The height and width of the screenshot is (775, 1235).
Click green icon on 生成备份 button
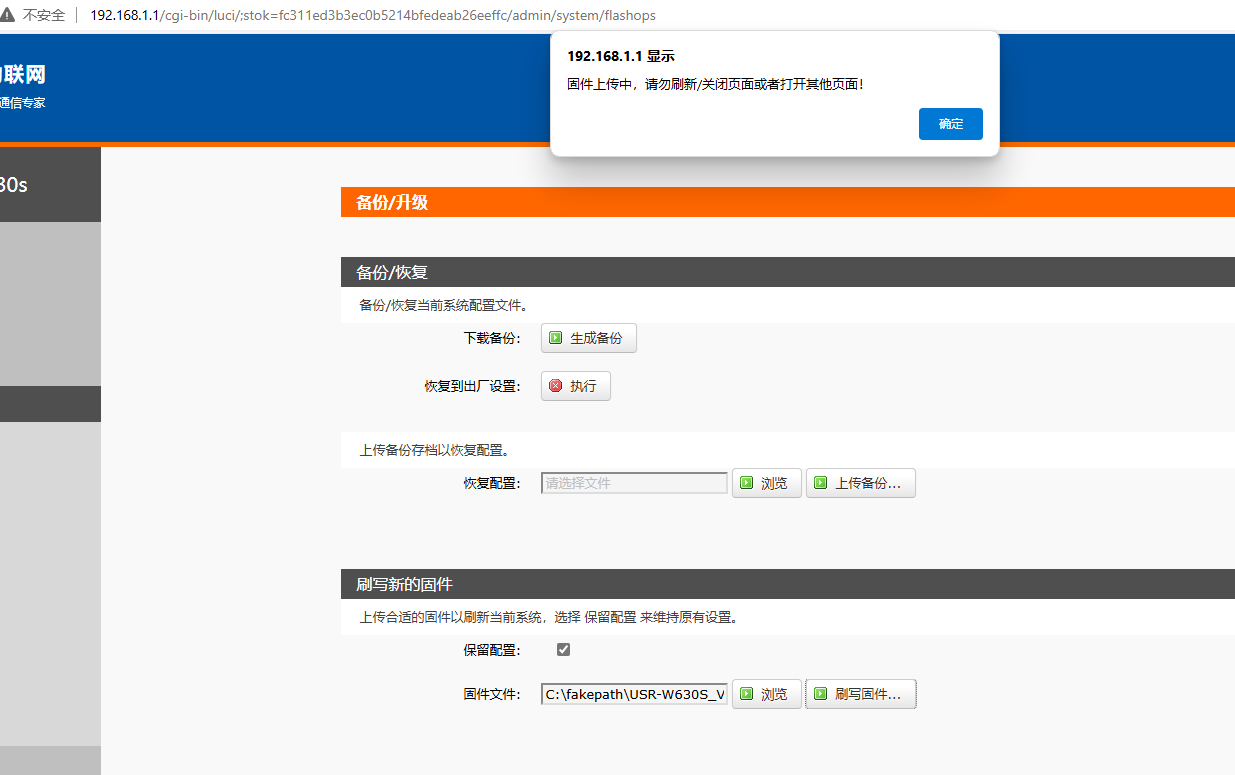coord(556,339)
